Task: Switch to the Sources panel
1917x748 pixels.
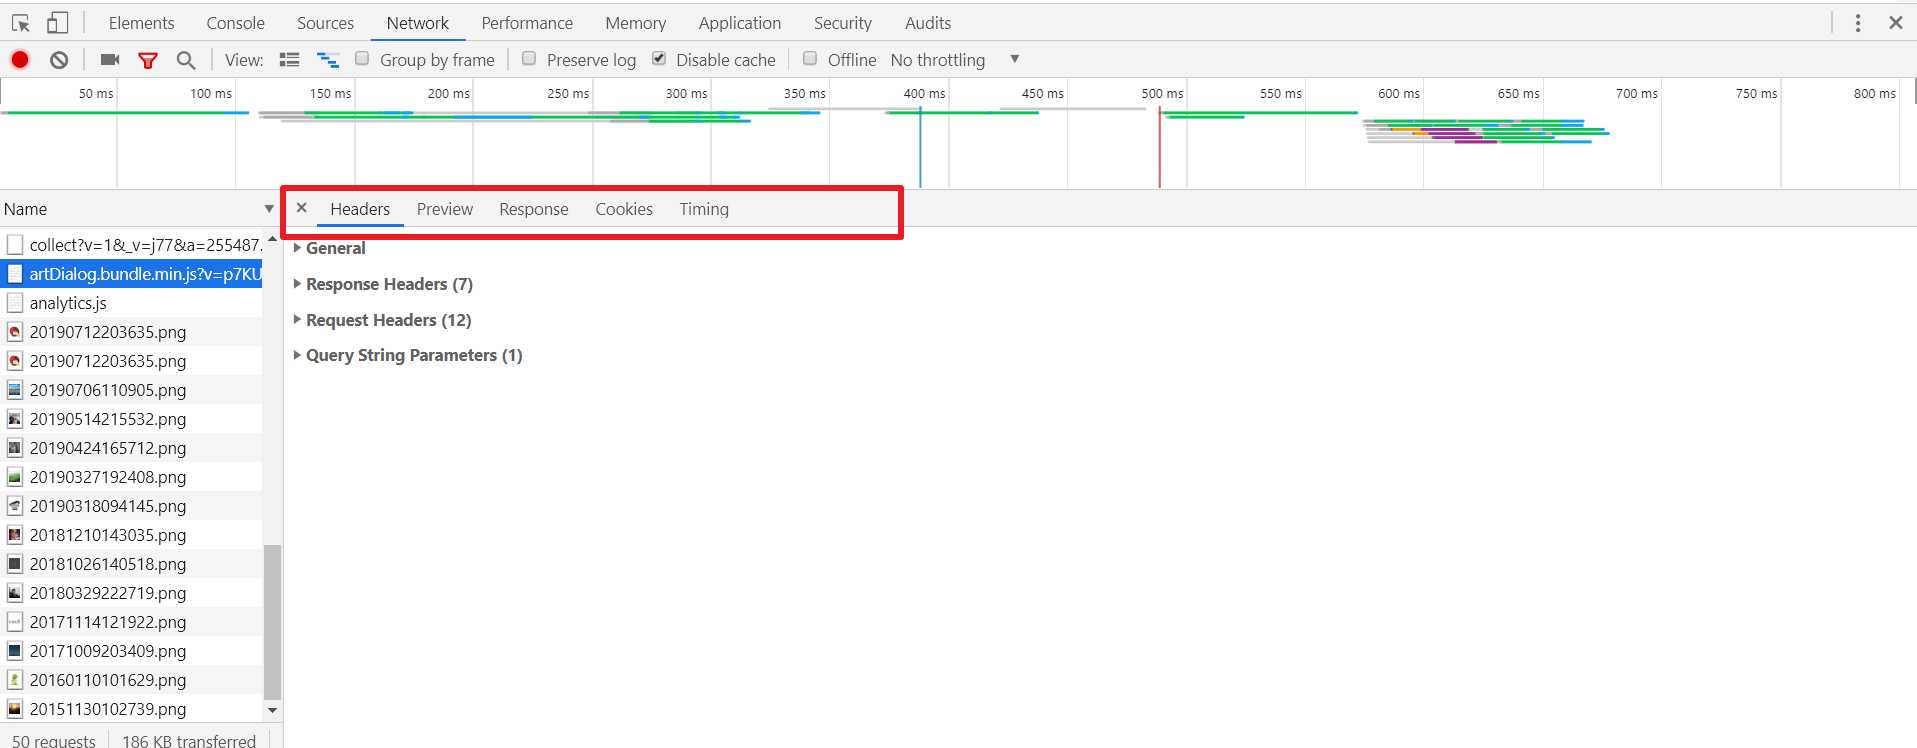Action: coord(325,23)
